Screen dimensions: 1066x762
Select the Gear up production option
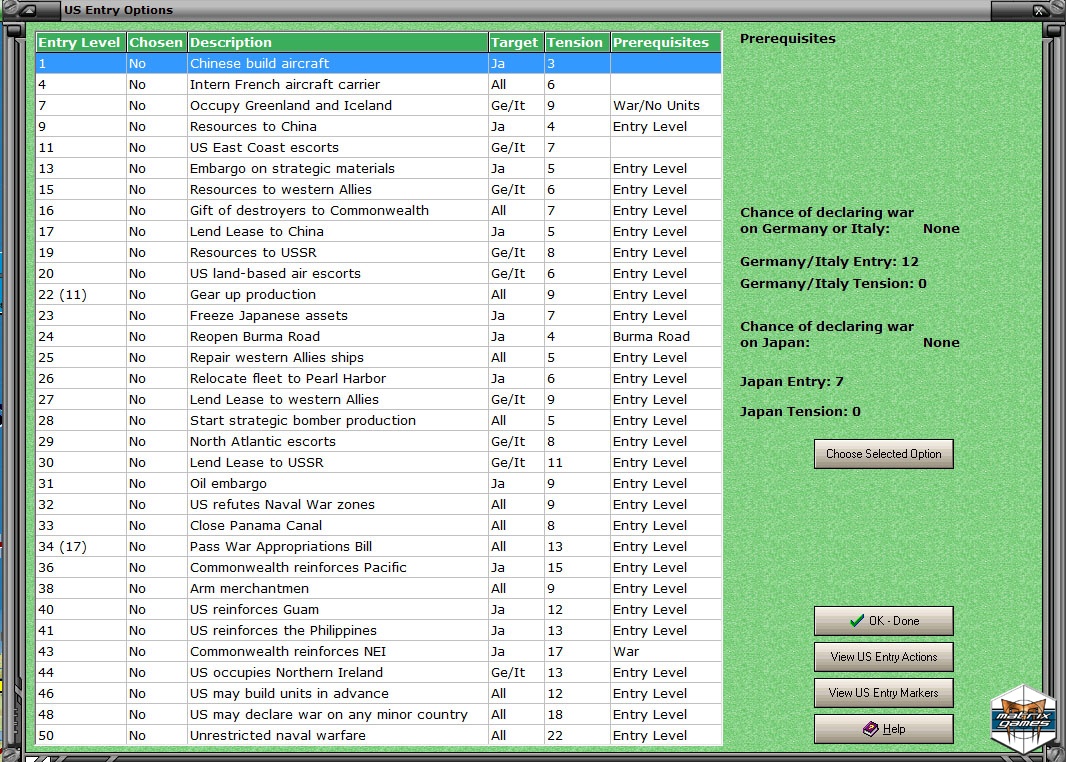(379, 294)
